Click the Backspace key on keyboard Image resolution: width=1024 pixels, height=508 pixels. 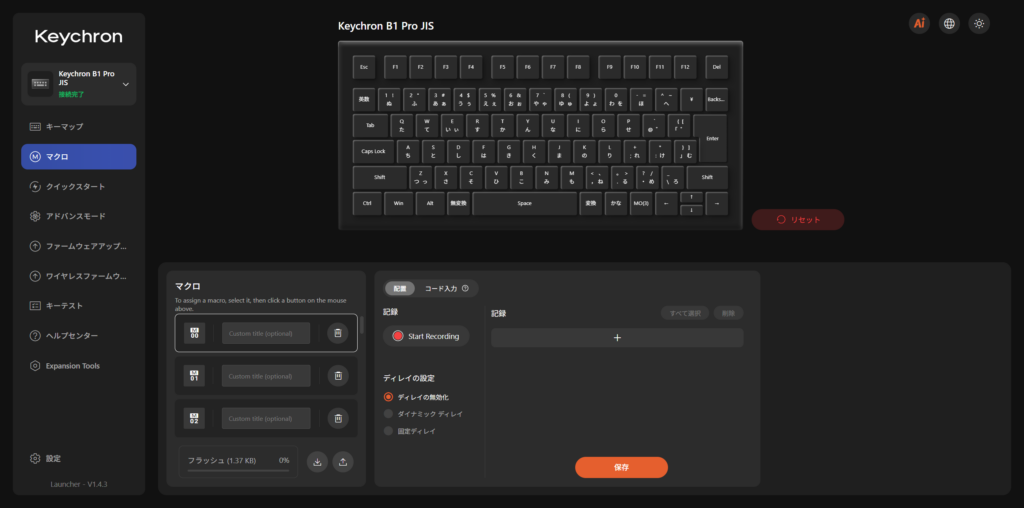coord(716,99)
